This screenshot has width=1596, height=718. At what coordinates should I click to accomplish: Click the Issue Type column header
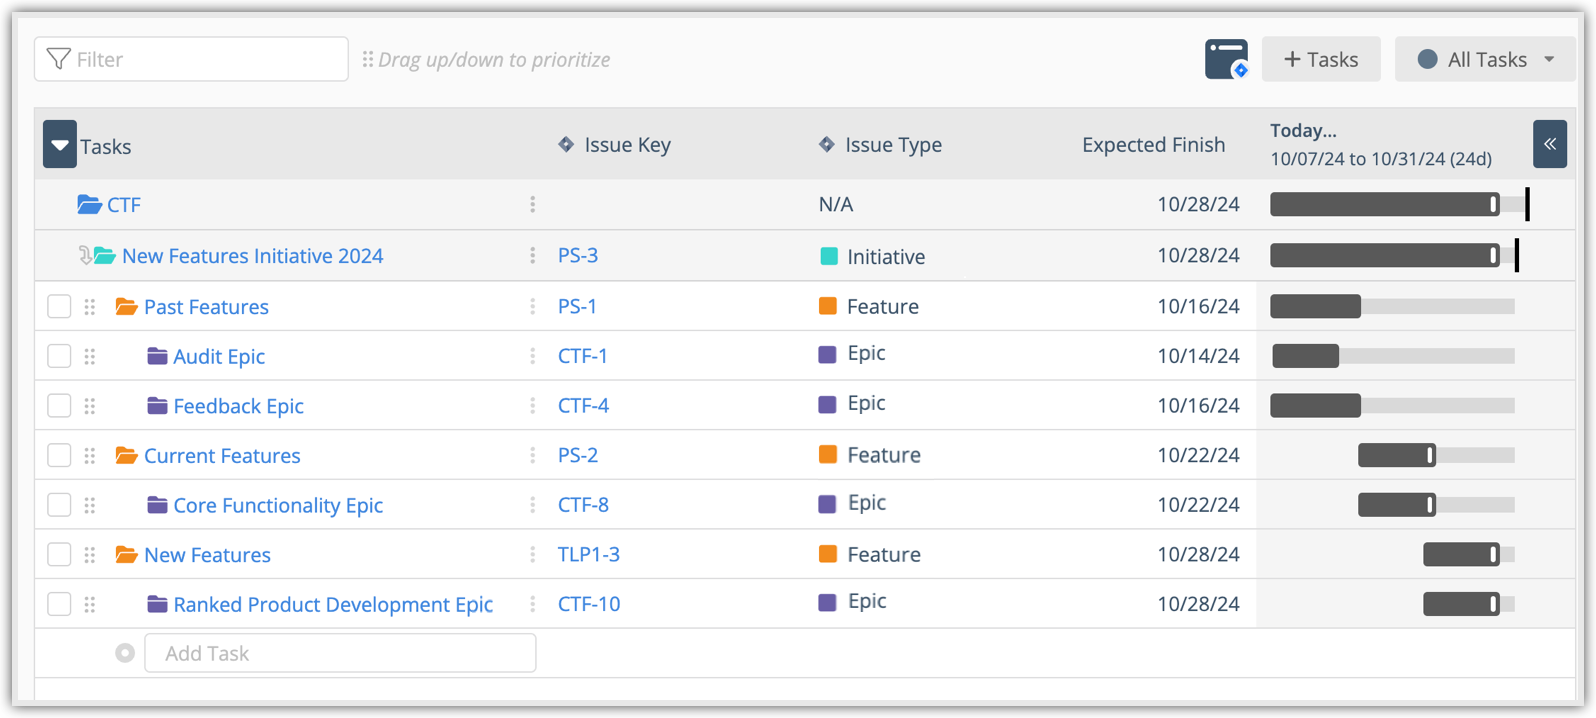tap(892, 145)
